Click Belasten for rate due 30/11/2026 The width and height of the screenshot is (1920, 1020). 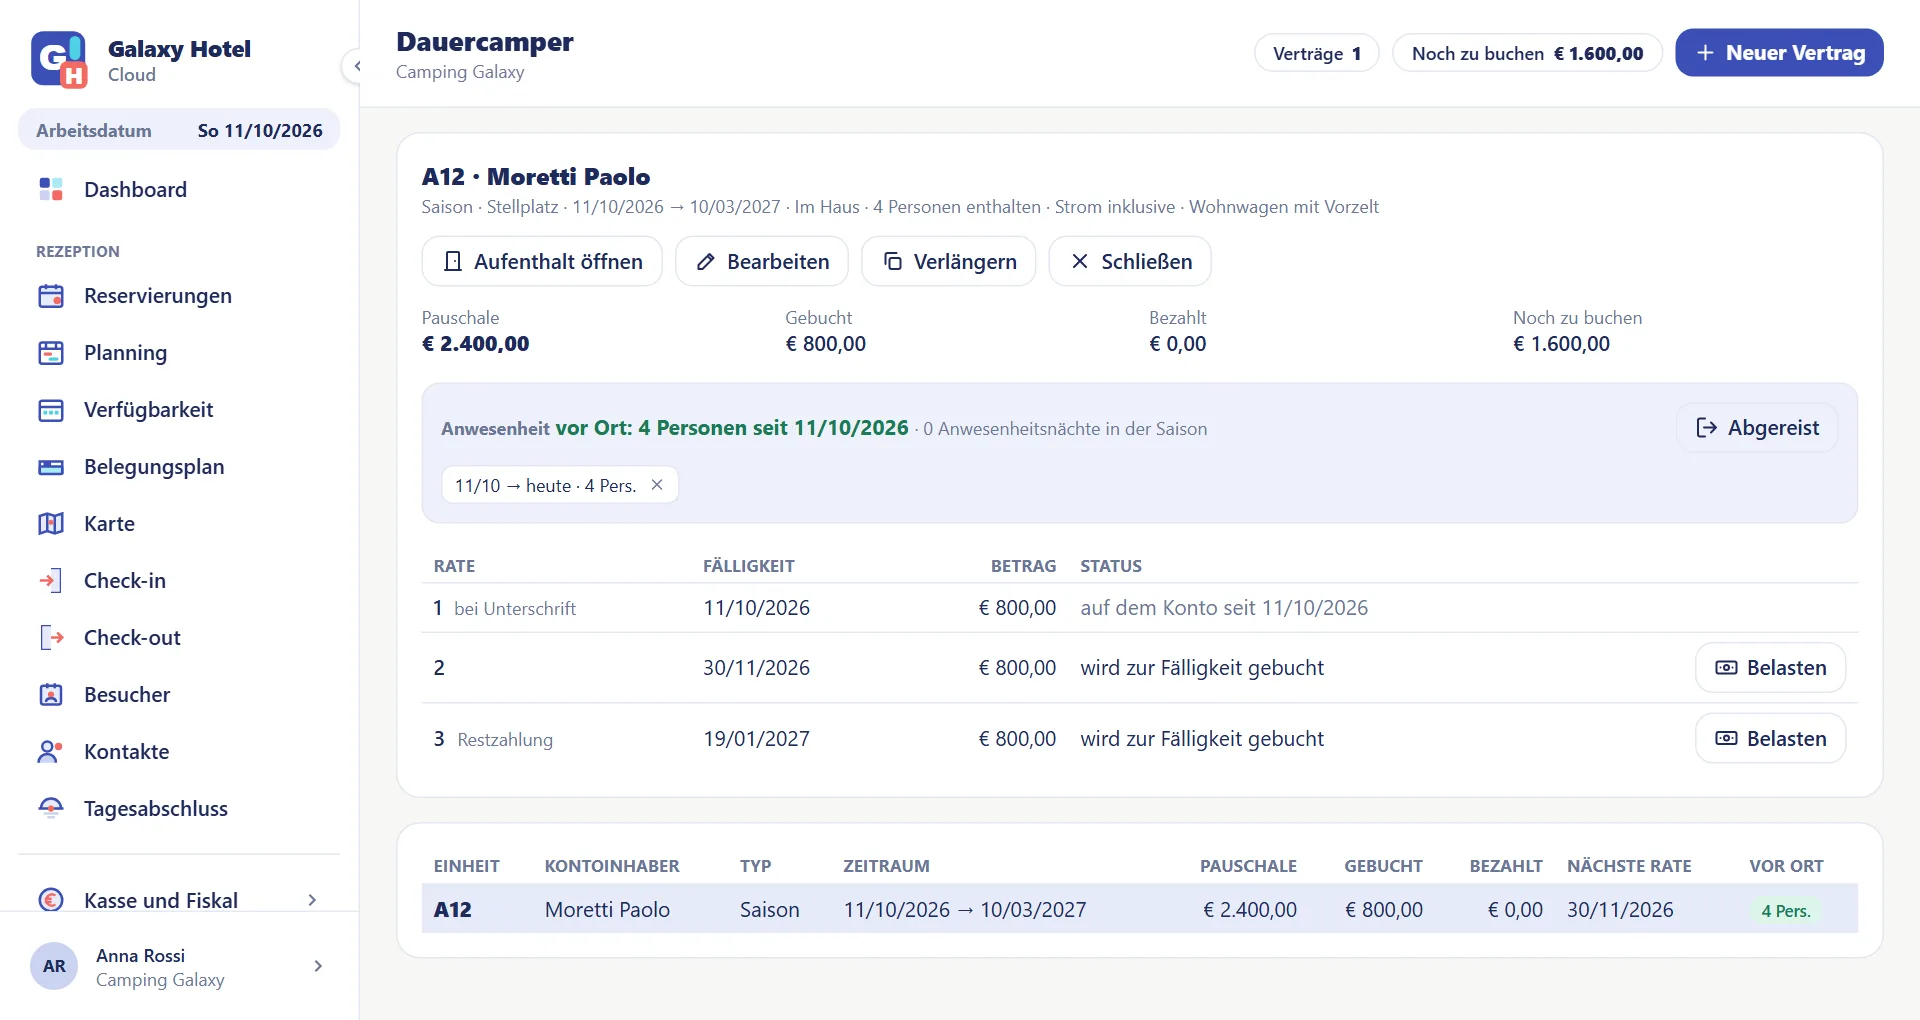[x=1770, y=668]
